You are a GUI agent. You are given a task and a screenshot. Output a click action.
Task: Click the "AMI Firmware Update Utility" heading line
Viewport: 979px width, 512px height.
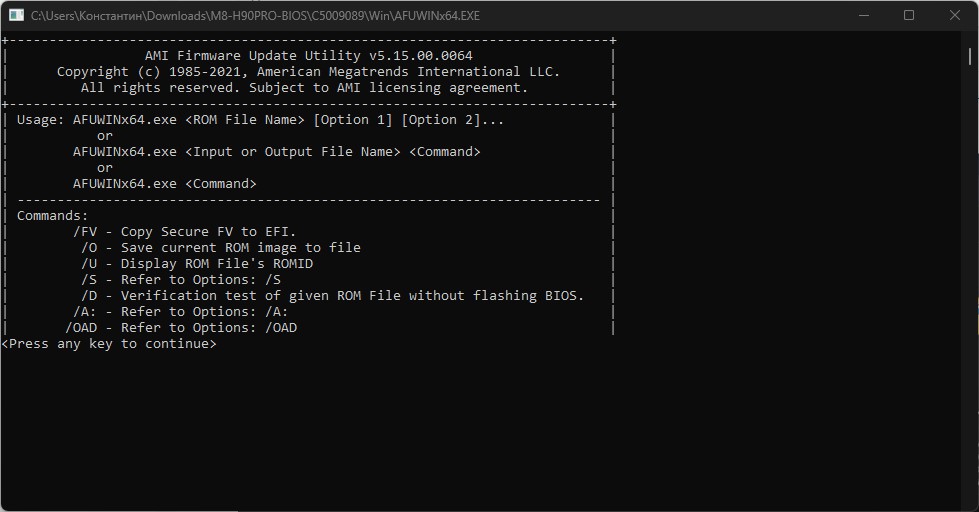[x=308, y=56]
